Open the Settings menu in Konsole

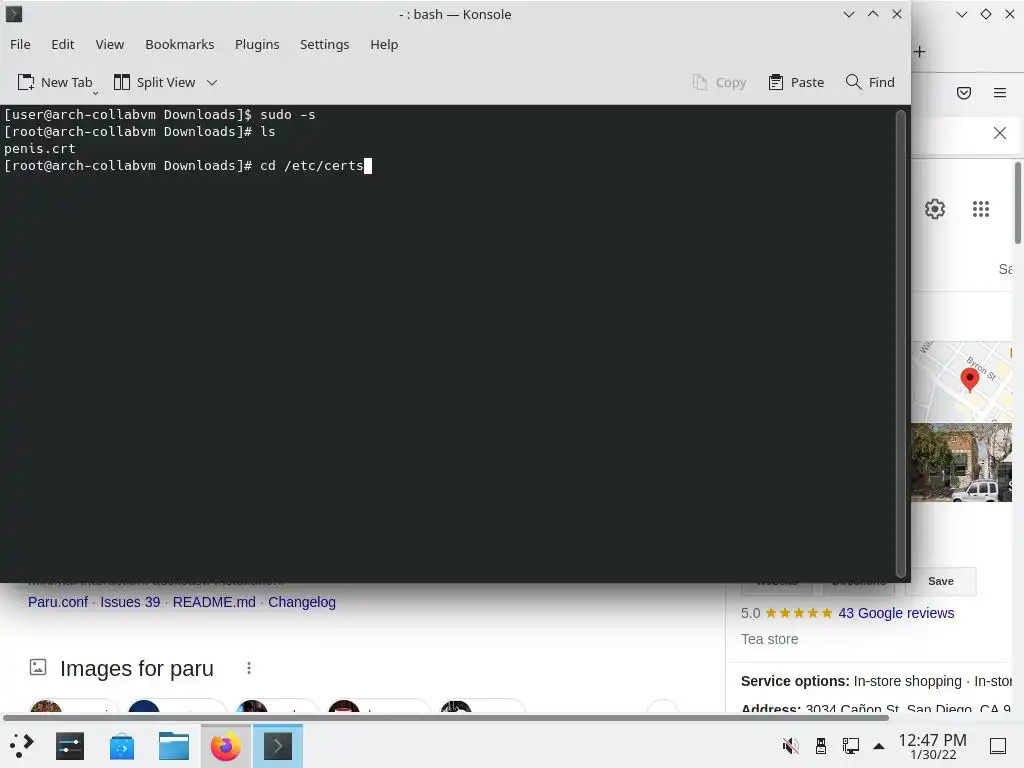click(325, 44)
